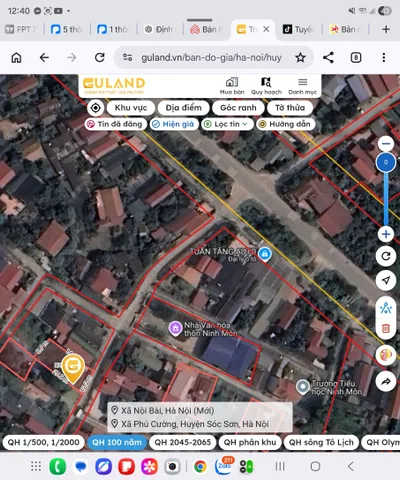The width and height of the screenshot is (400, 480).
Task: Select the QH 1/500, 1/2000 layer
Action: 43,442
